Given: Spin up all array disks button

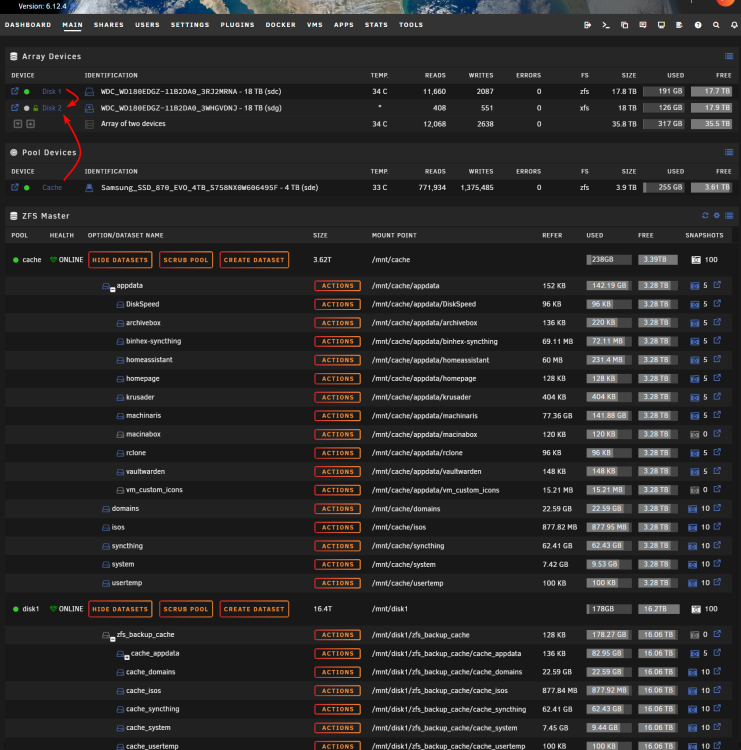Looking at the screenshot, I should (31, 124).
